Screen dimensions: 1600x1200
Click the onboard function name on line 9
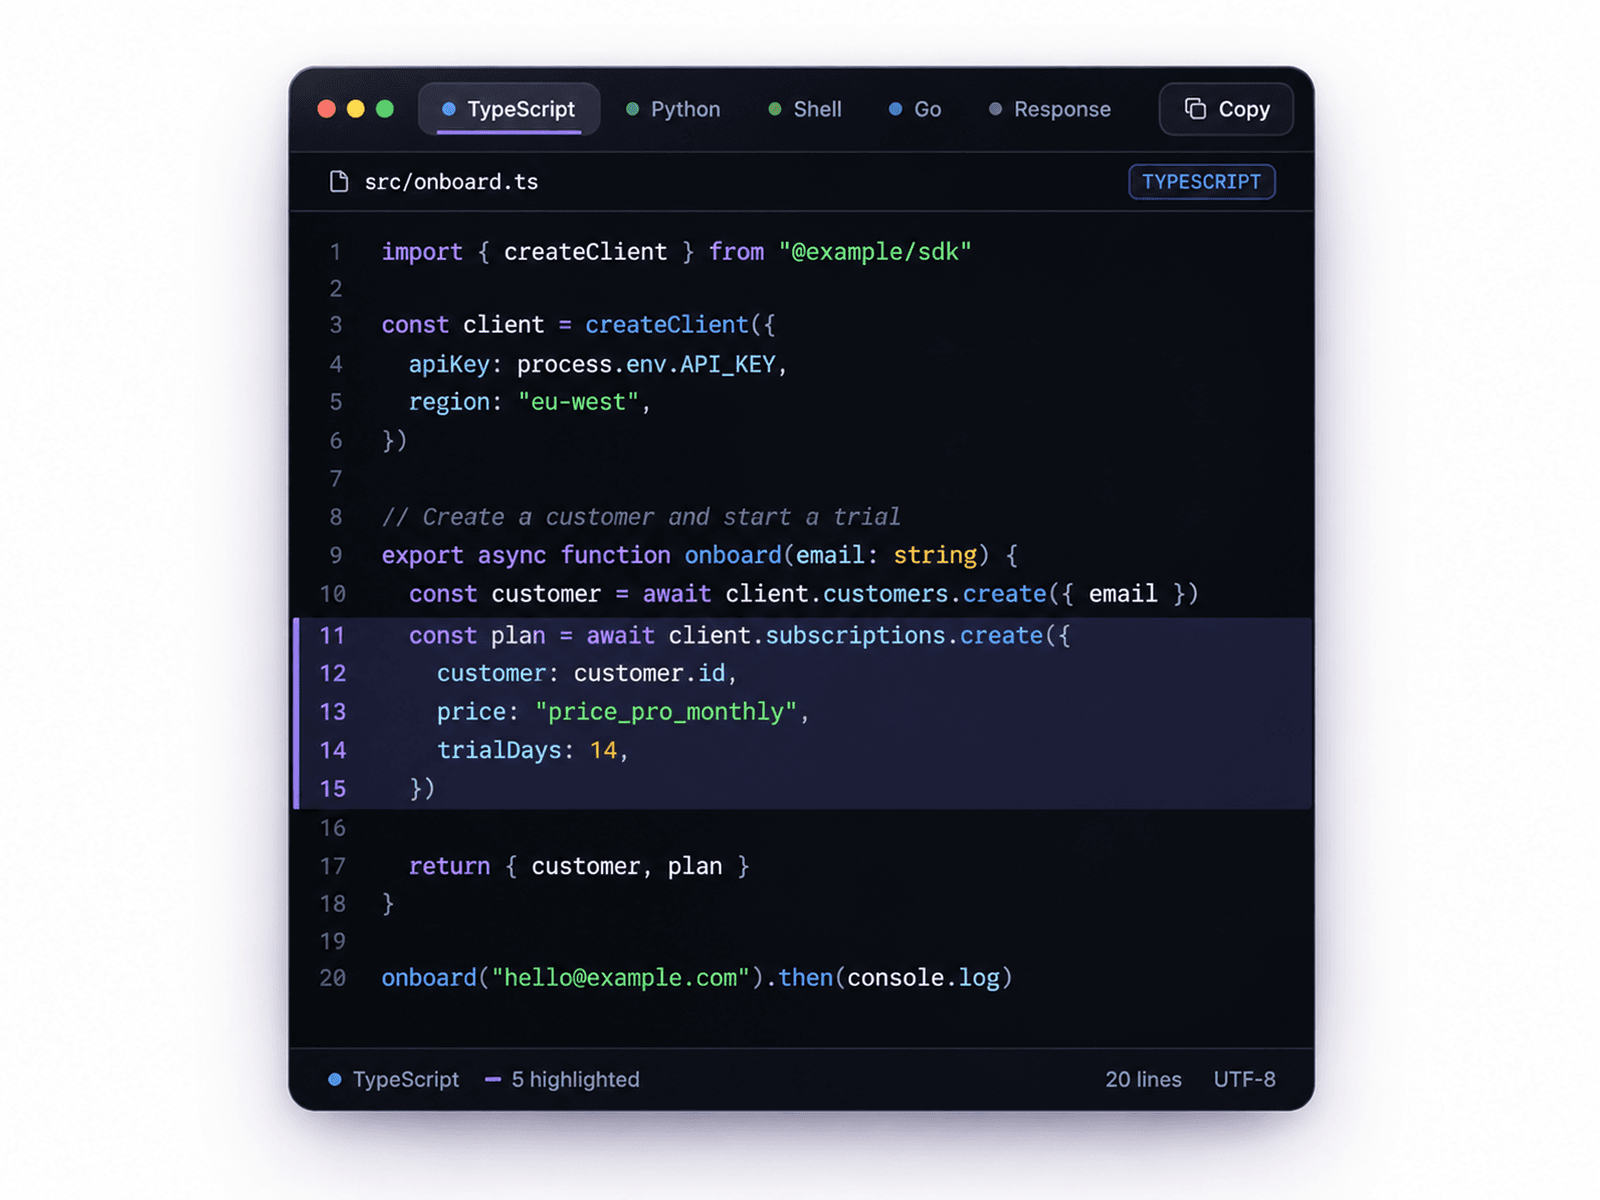[x=733, y=555]
